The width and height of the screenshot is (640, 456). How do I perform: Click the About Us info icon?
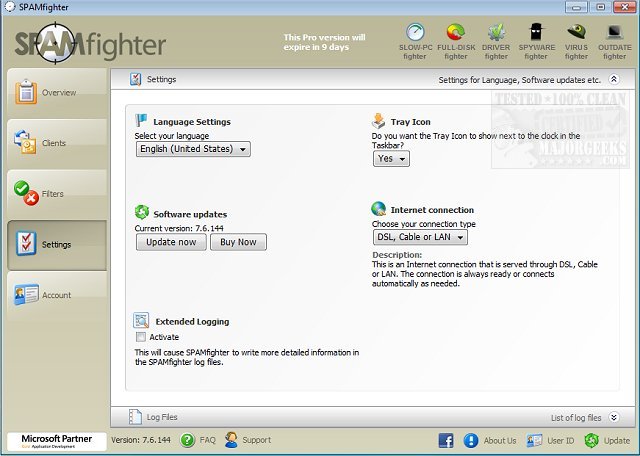point(471,440)
